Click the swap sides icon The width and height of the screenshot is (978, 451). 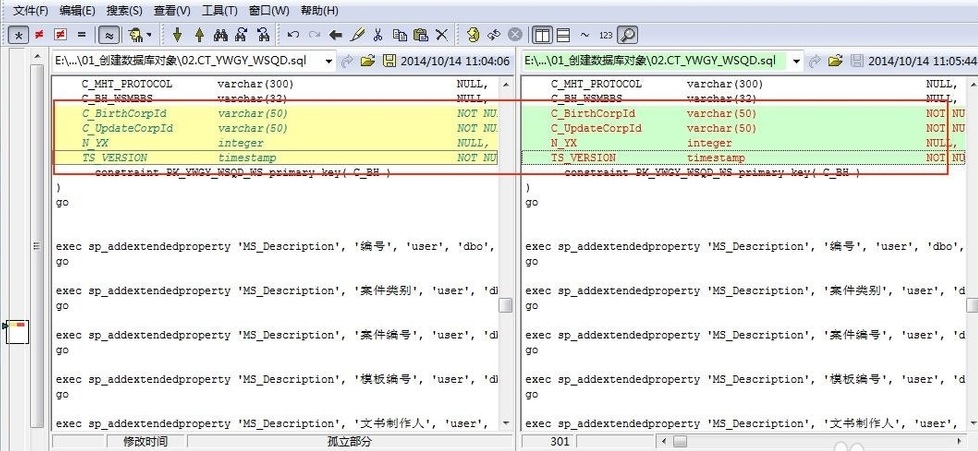(494, 35)
